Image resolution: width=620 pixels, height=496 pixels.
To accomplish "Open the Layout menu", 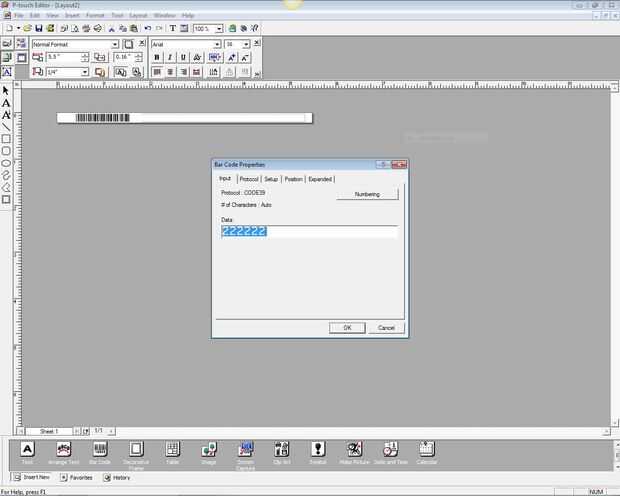I will click(138, 15).
